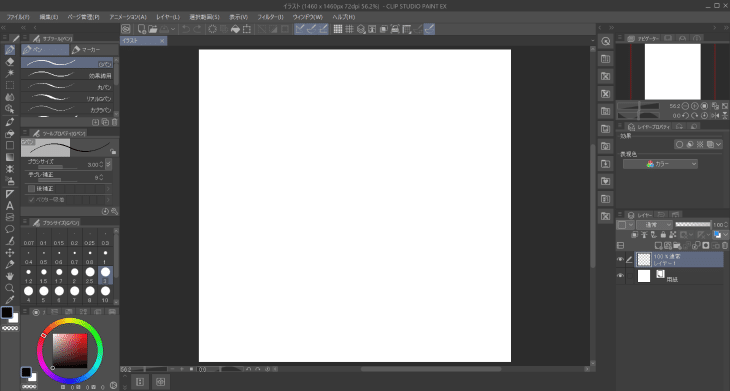This screenshot has width=730, height=391.
Task: Open the レイヤー(L) menu
Action: pyautogui.click(x=168, y=17)
